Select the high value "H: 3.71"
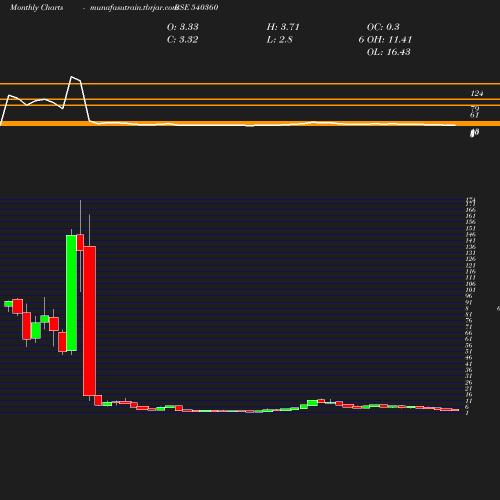This screenshot has height=500, width=500. click(x=283, y=27)
